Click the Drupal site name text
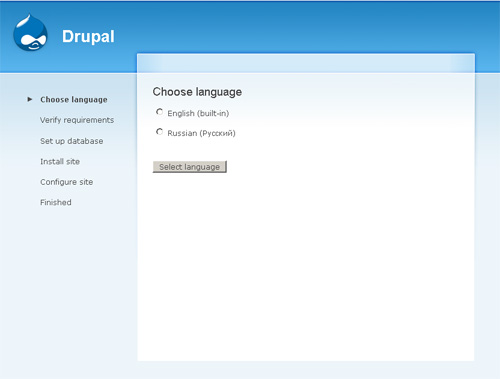The height and width of the screenshot is (379, 500). point(88,36)
